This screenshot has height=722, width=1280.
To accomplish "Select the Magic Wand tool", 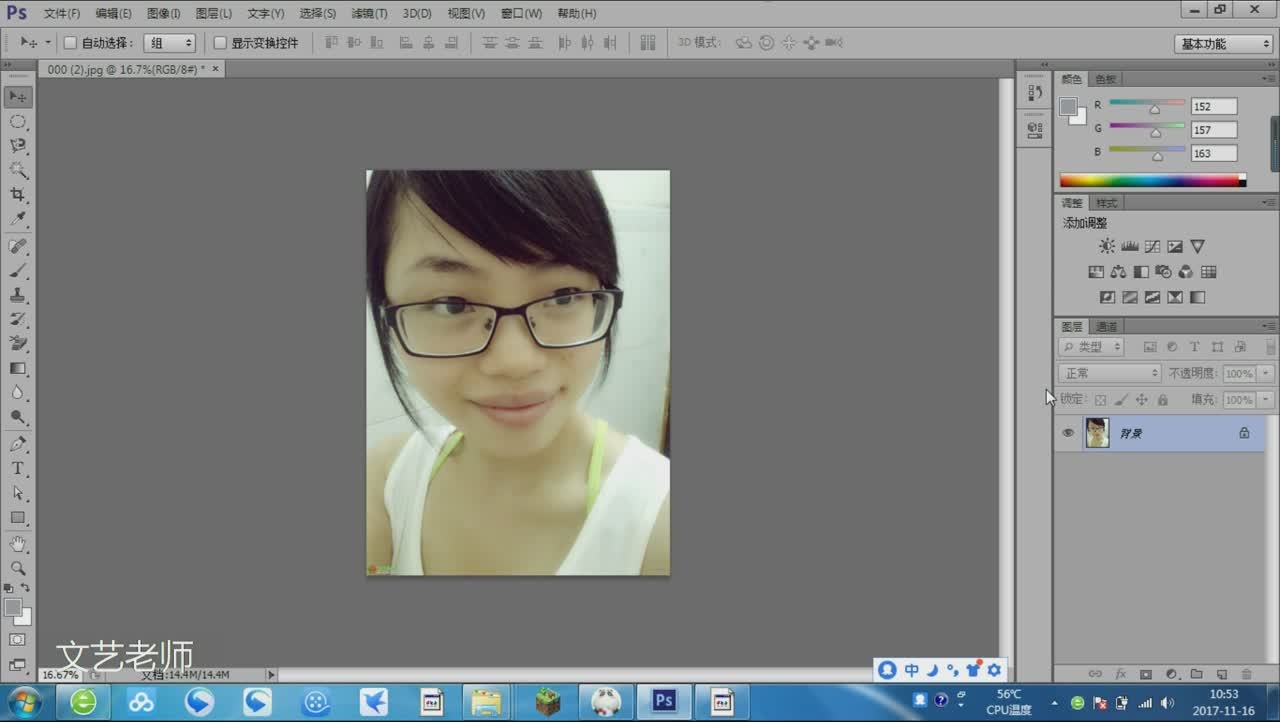I will tap(18, 170).
